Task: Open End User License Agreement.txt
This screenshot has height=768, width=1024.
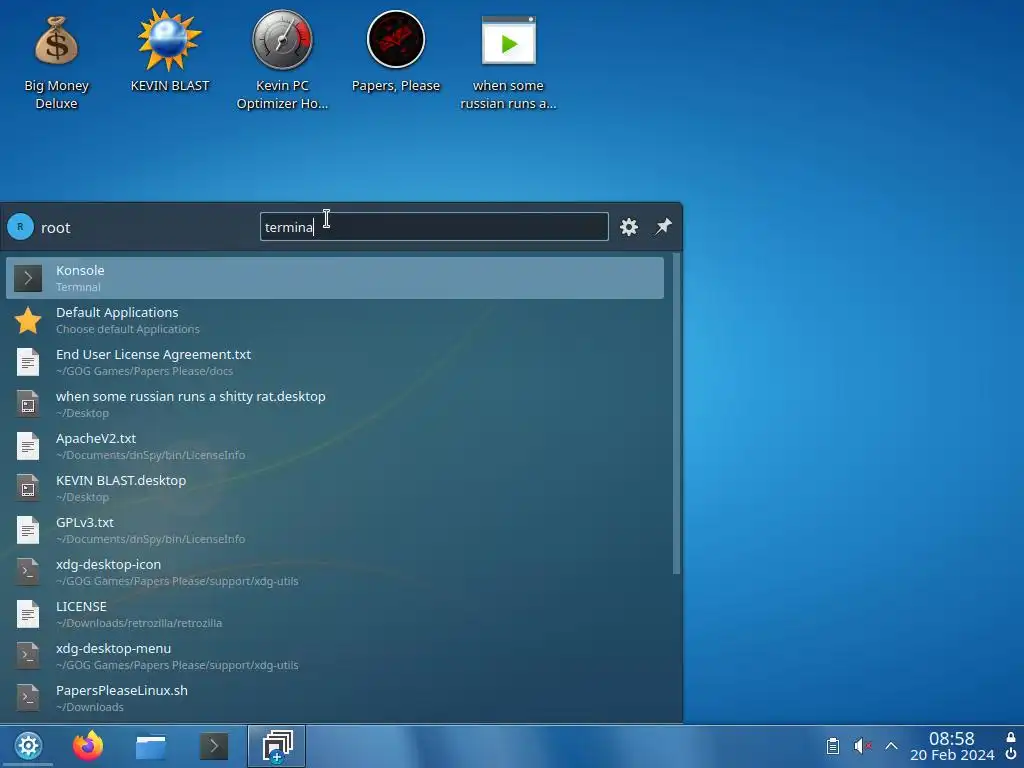Action: pos(335,362)
